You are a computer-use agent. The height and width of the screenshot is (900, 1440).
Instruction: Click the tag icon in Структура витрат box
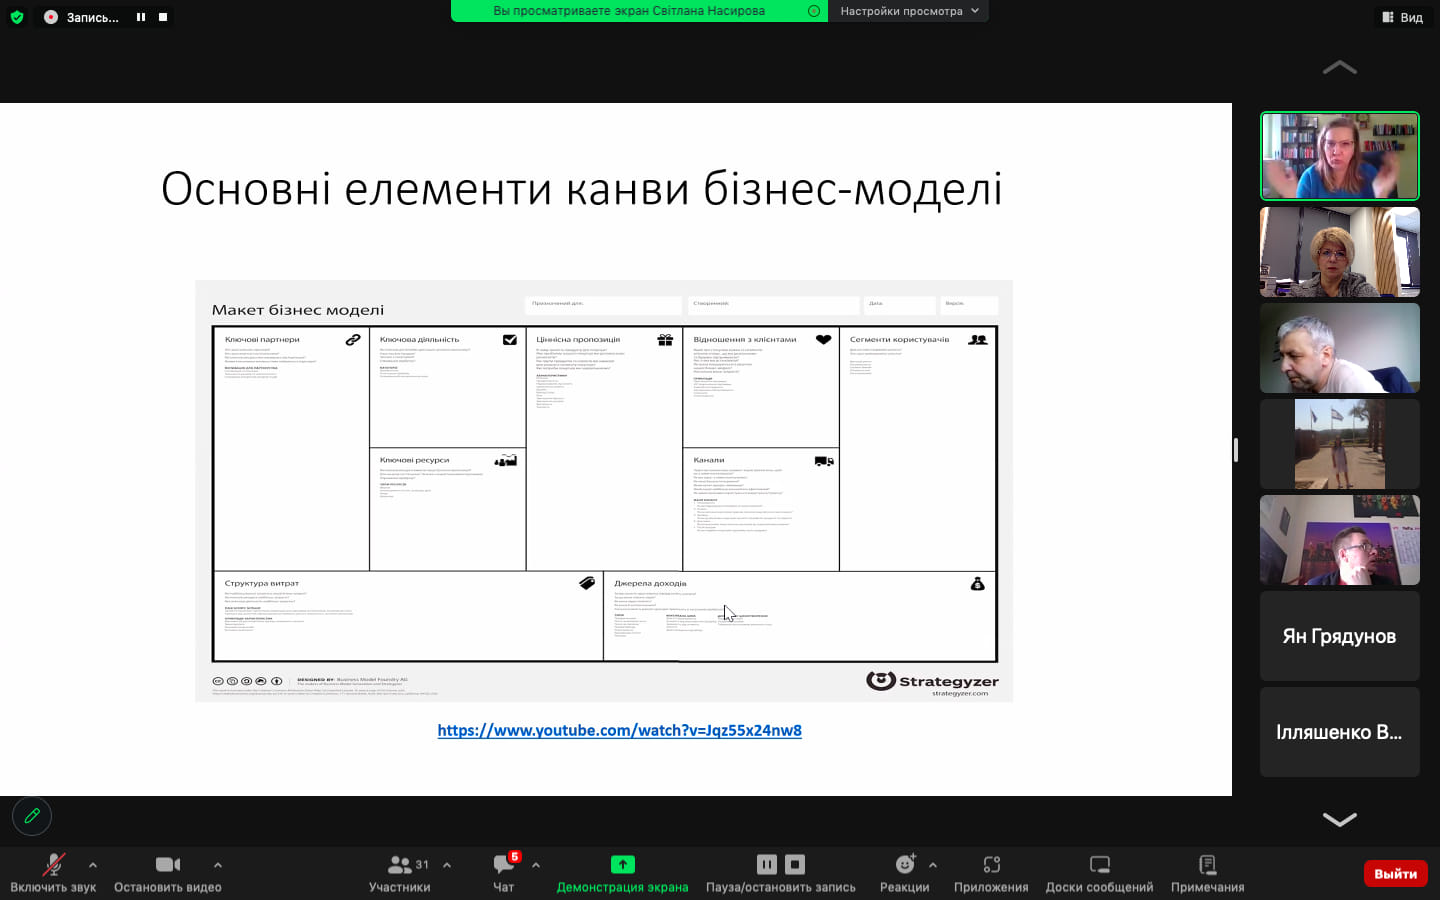click(587, 583)
